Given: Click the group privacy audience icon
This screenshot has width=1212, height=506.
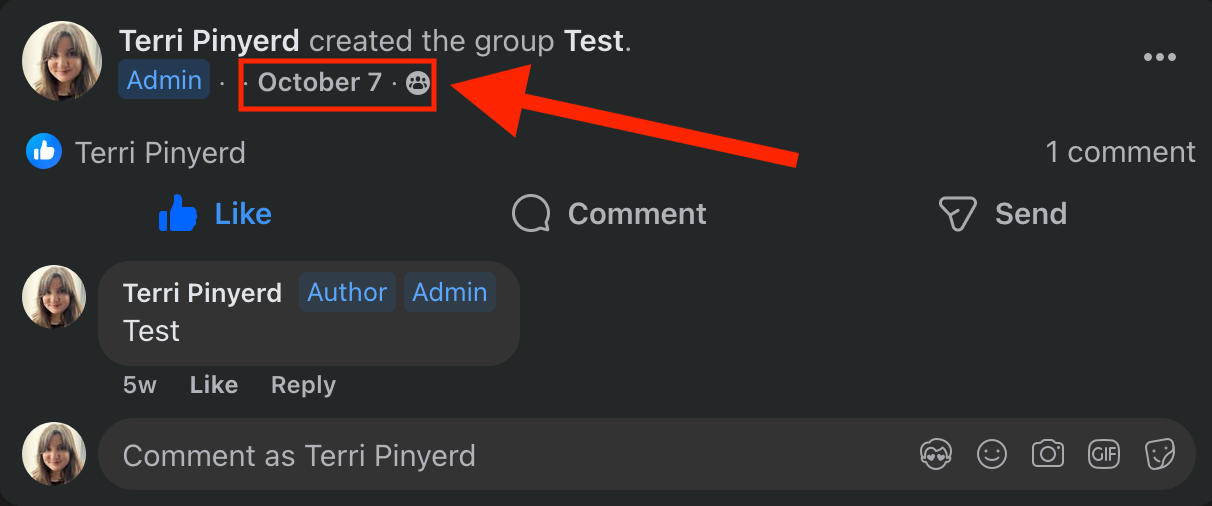Looking at the screenshot, I should coord(418,83).
